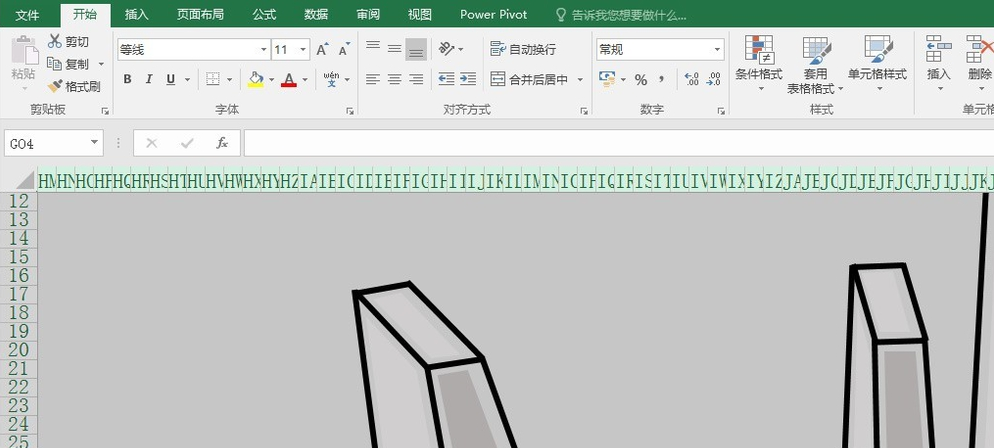Expand the font color arrow
Screen dimensions: 994x448
click(305, 80)
